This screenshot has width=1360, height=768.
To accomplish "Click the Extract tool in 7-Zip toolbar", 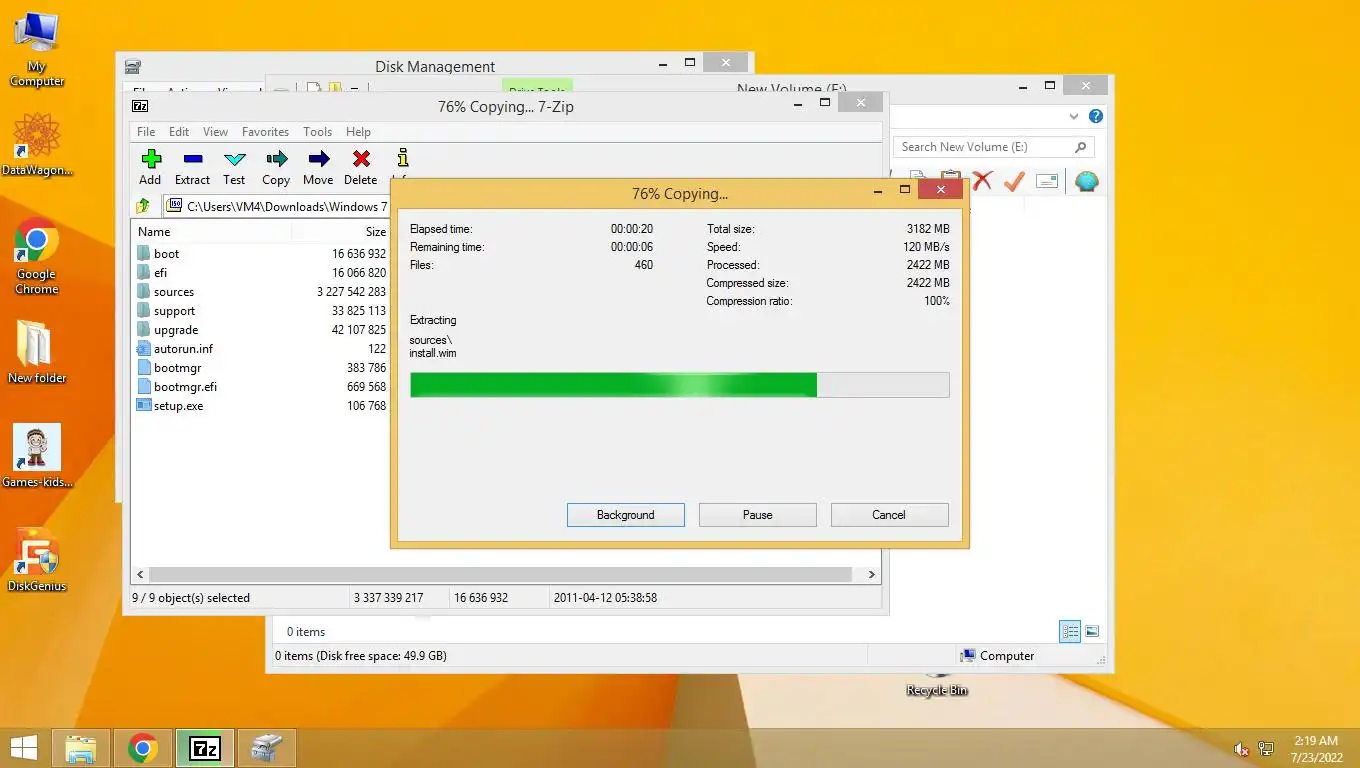I will (192, 167).
